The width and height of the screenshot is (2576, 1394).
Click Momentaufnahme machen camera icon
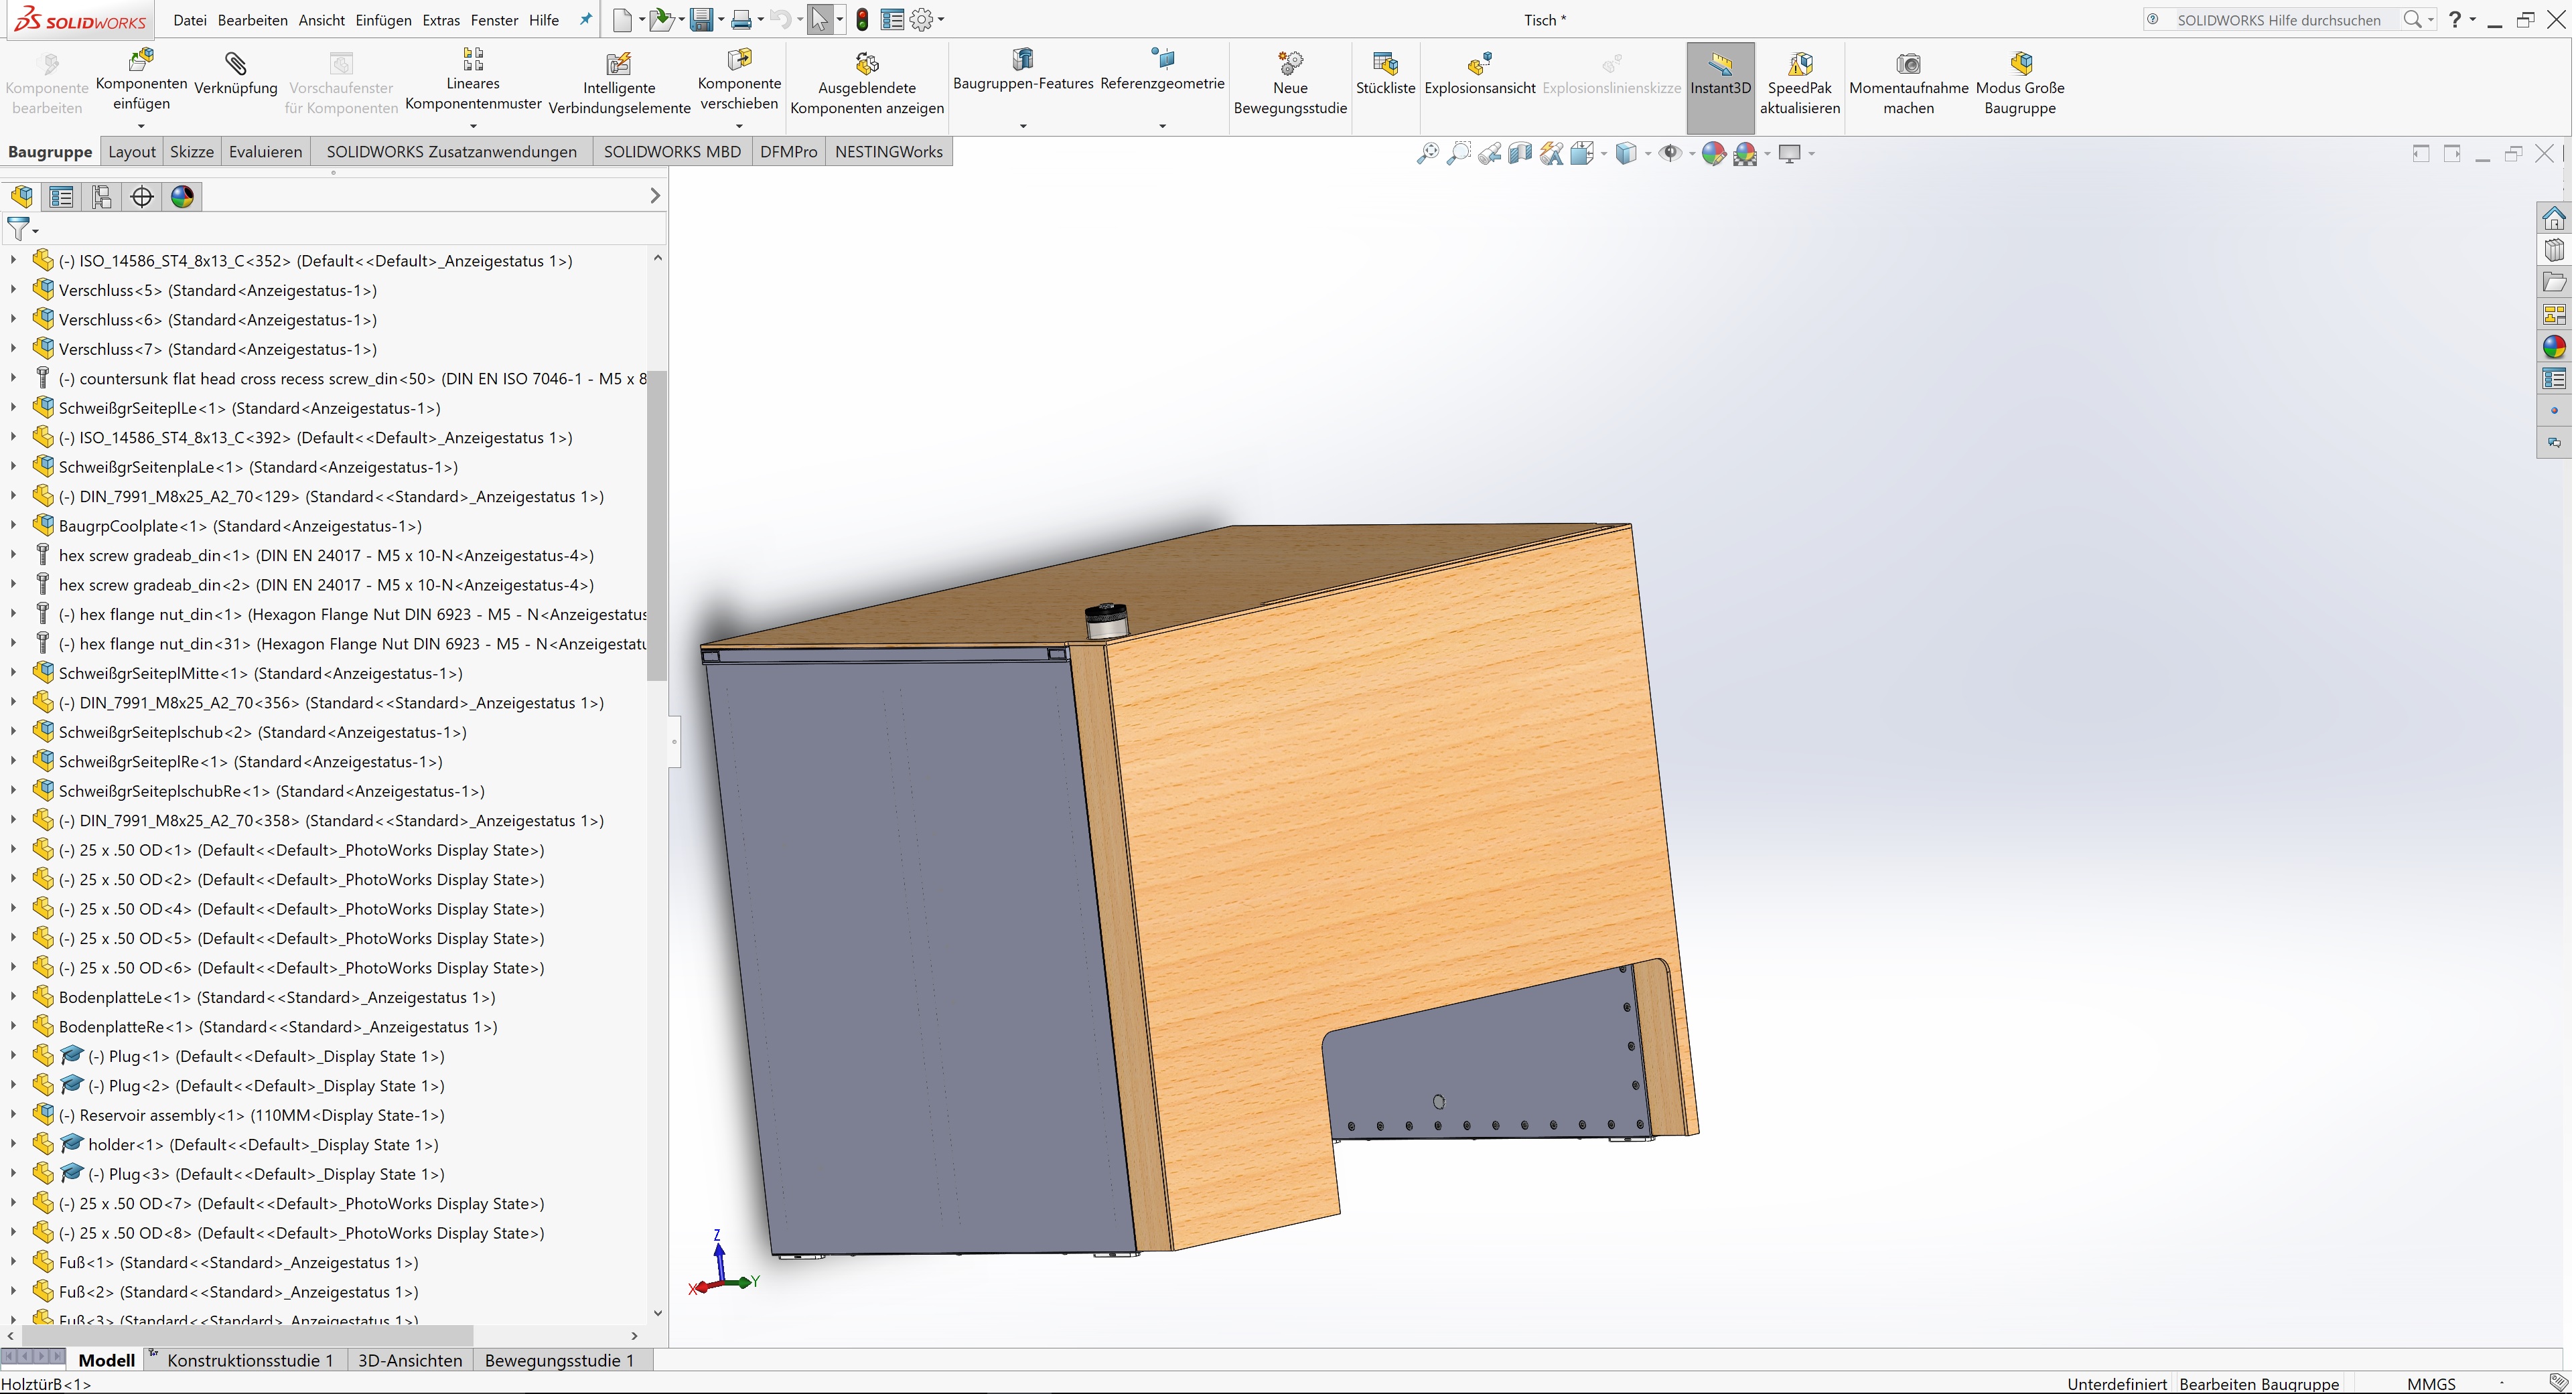pos(1908,65)
